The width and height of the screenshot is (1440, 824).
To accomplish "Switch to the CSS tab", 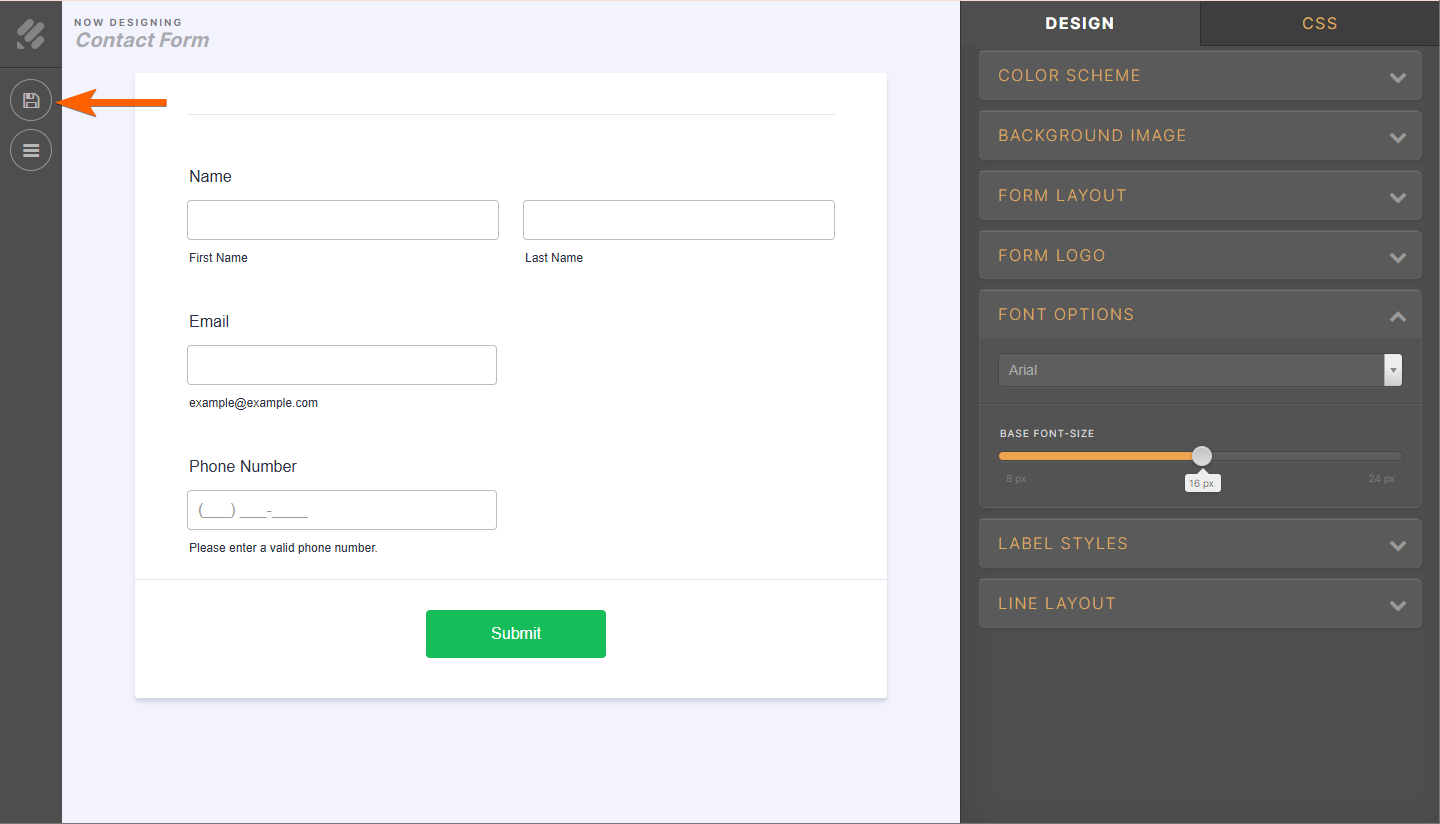I will pyautogui.click(x=1319, y=23).
